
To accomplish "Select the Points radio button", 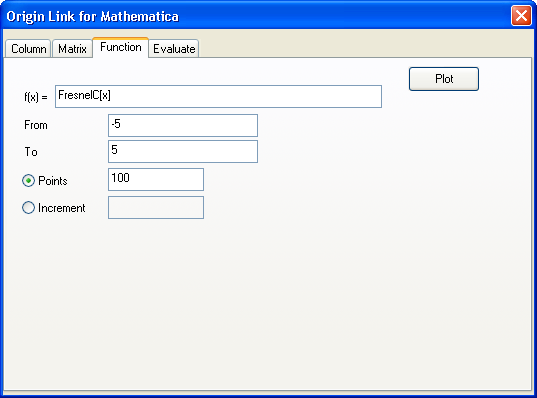I will (28, 181).
